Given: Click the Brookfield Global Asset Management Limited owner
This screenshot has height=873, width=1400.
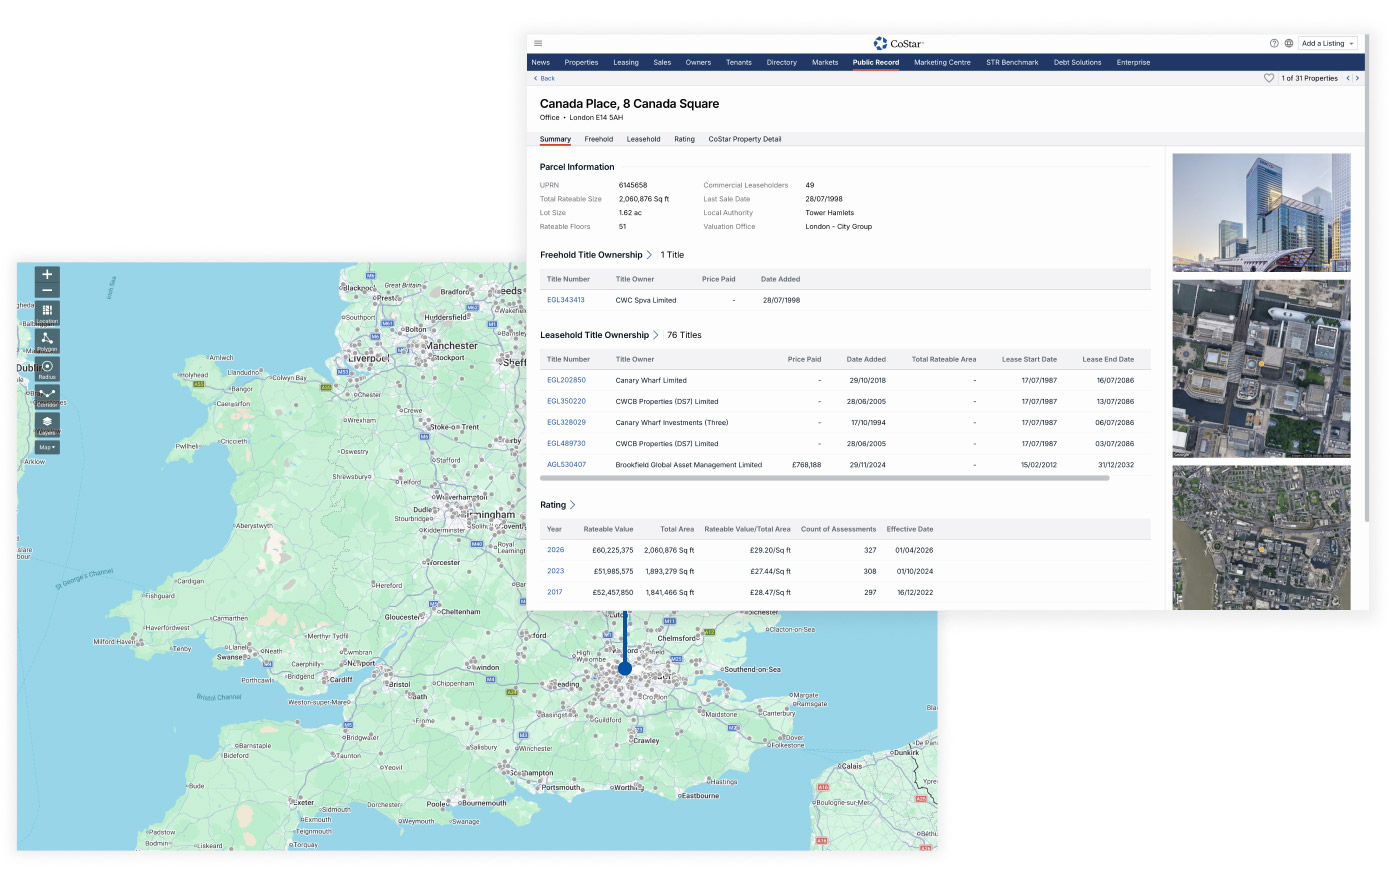Looking at the screenshot, I should 689,464.
